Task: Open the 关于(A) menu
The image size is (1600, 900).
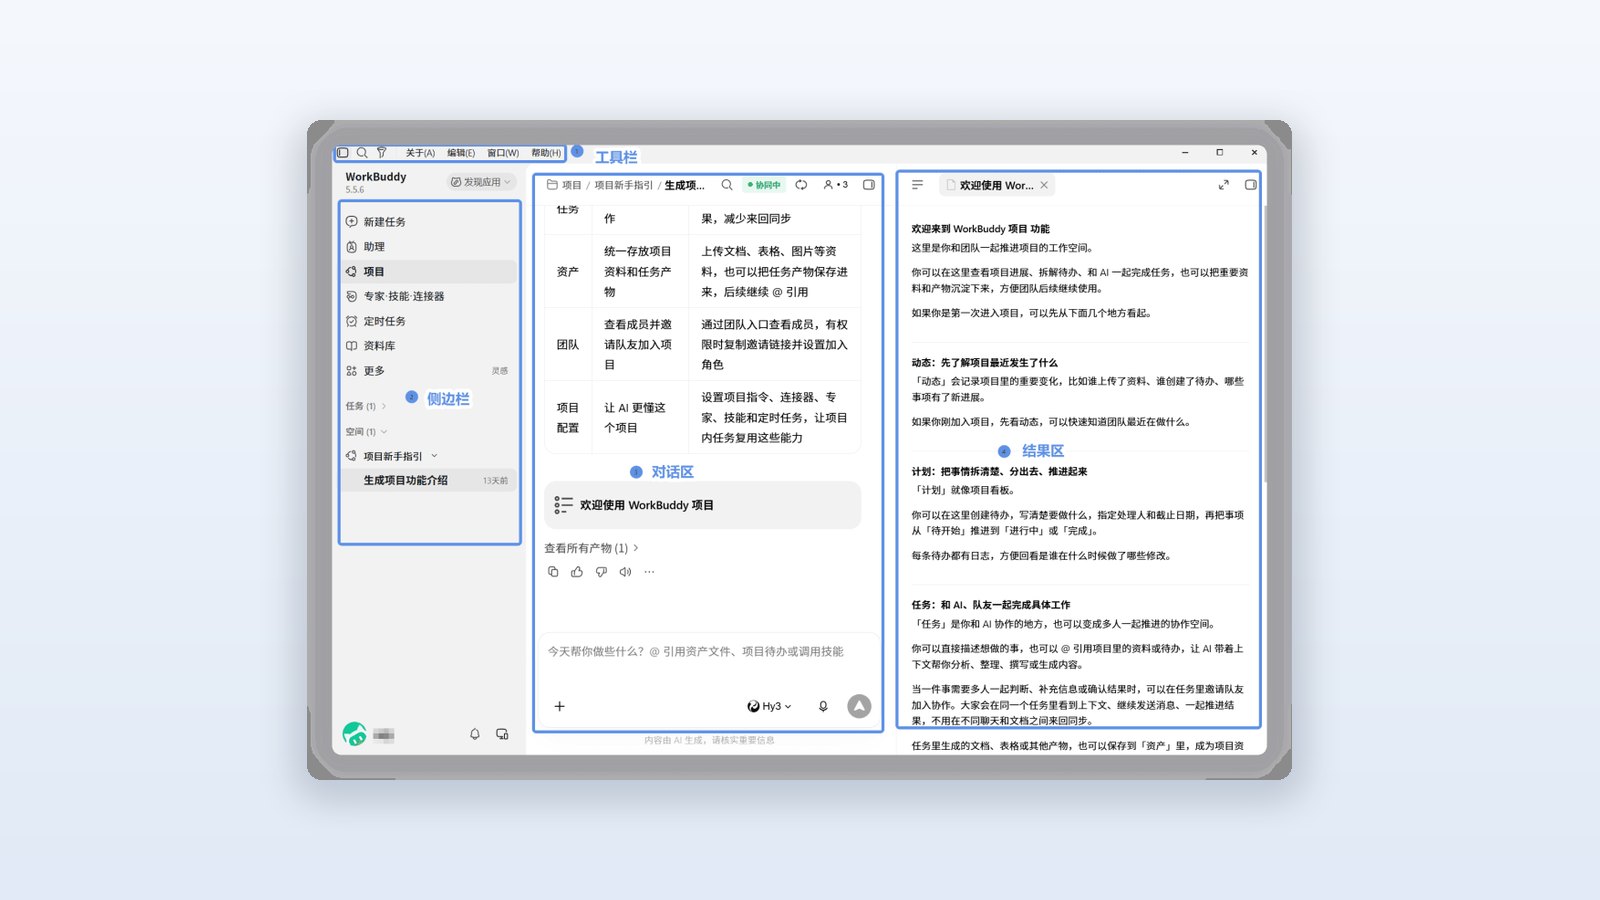Action: pos(420,153)
